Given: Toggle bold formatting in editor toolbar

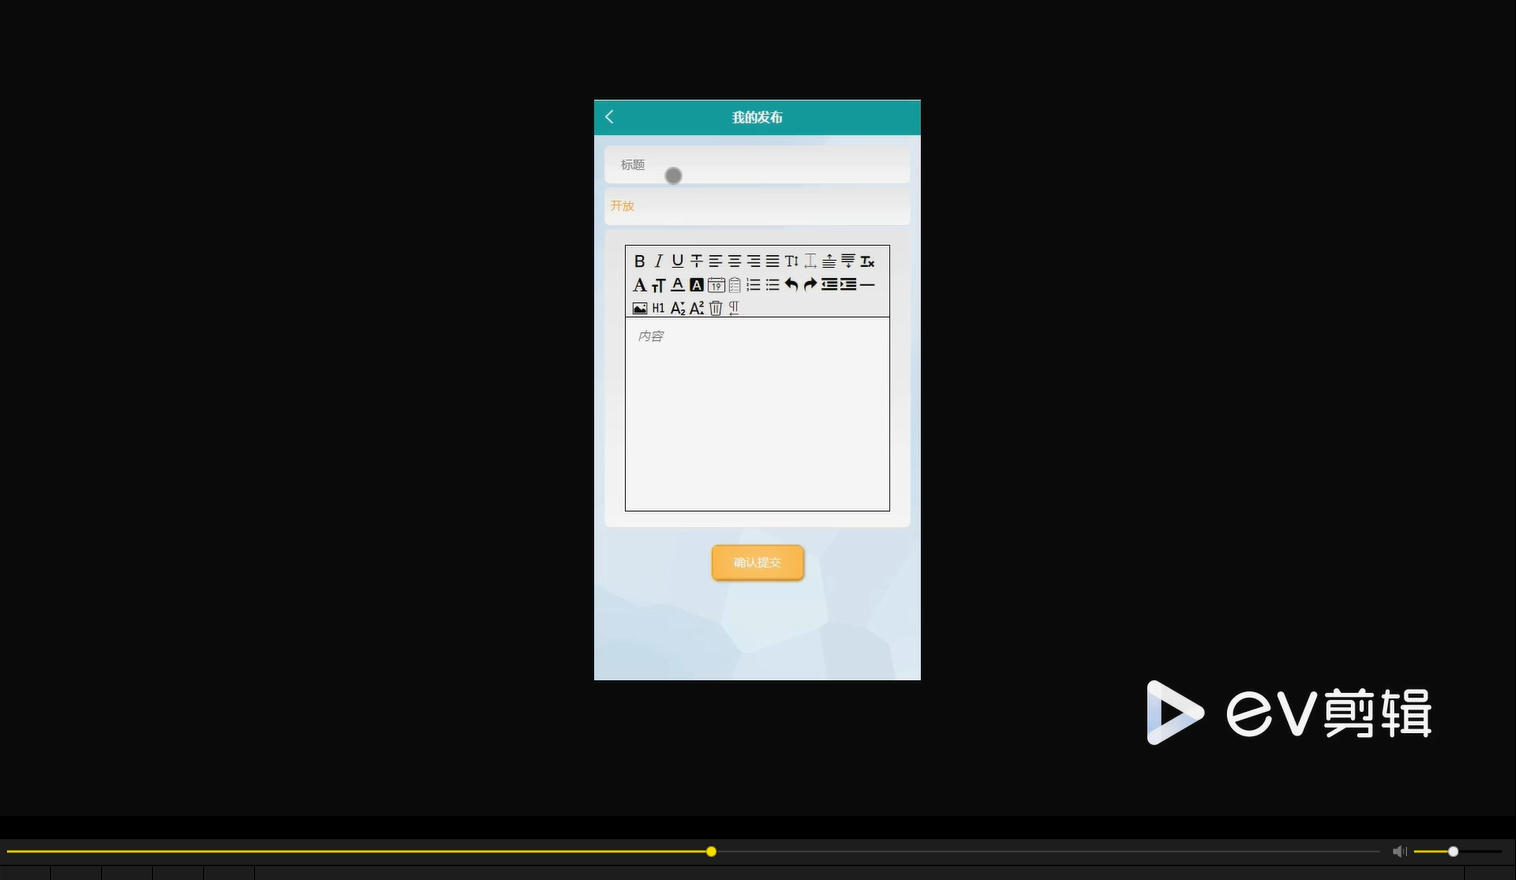Looking at the screenshot, I should pyautogui.click(x=640, y=261).
